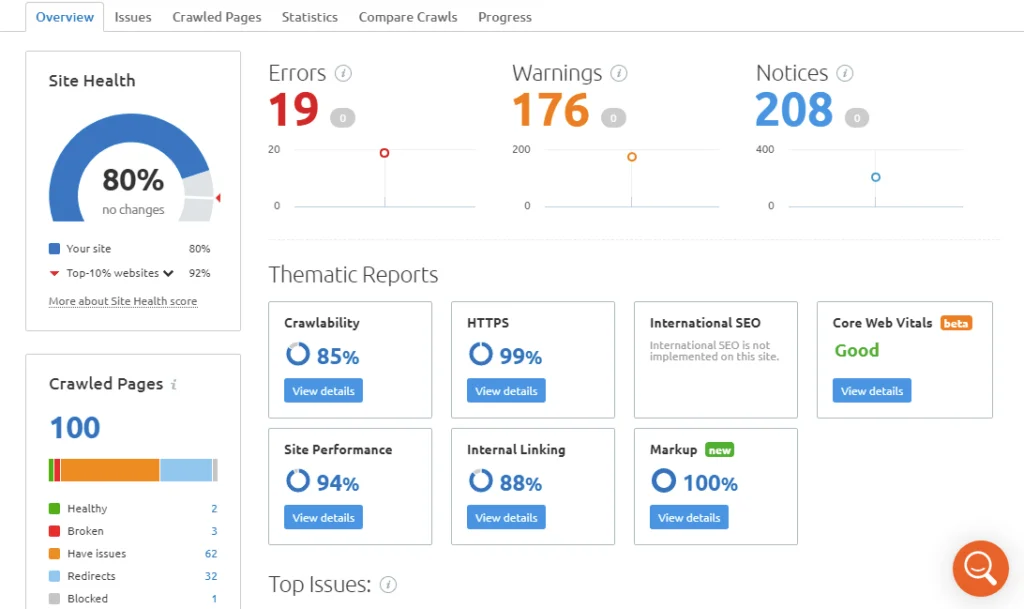Click the orange marker on Warnings trend chart
The image size is (1024, 609).
pyautogui.click(x=631, y=157)
